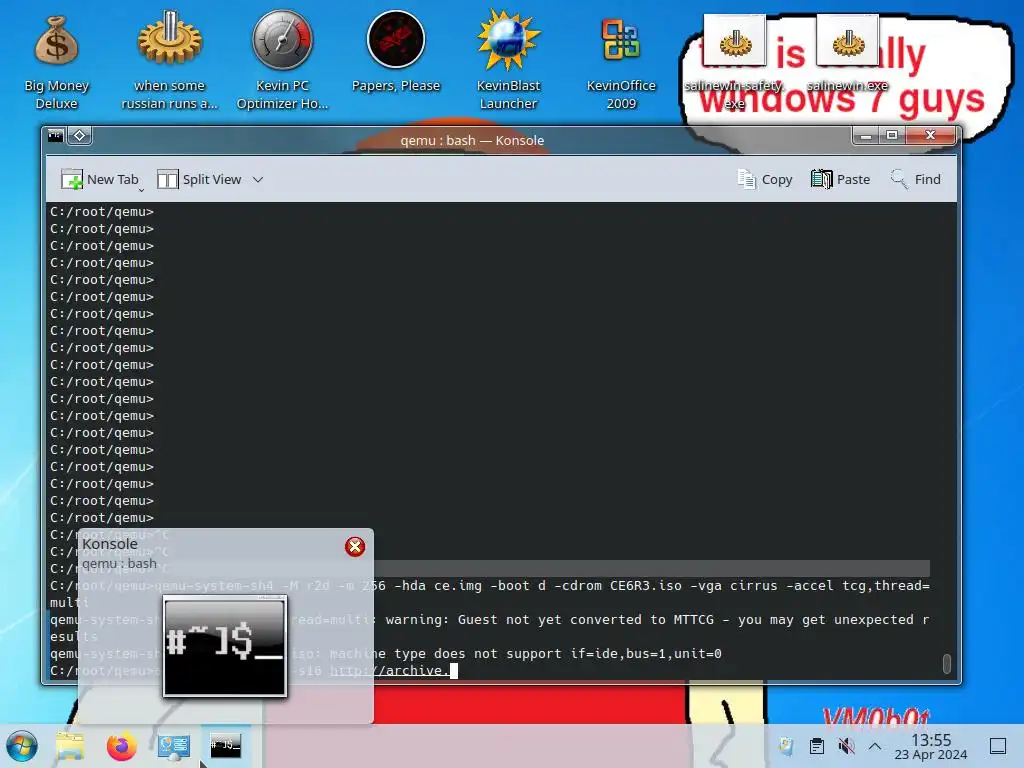Open system settings taskbar icon
Screen dimensions: 1024x768
(x=173, y=746)
